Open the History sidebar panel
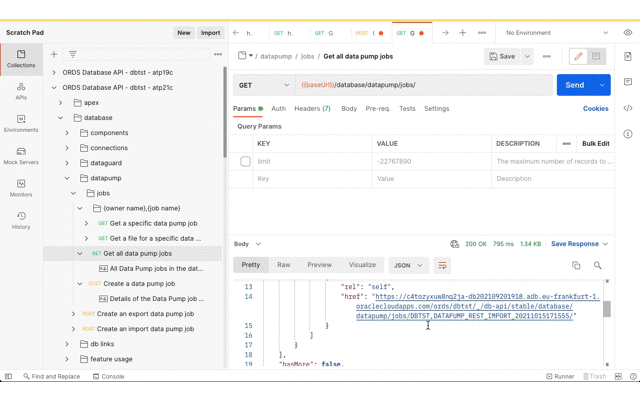640x400 pixels. coord(21,220)
